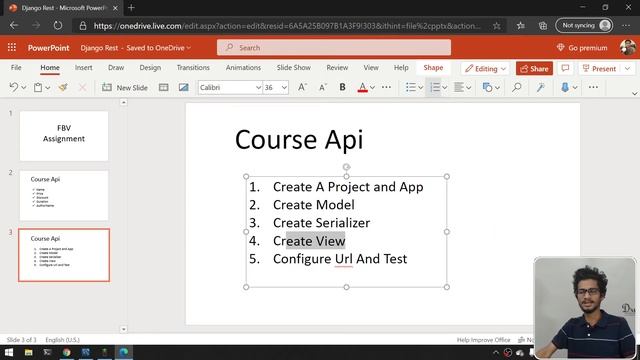Select the Format Painter icon
The width and height of the screenshot is (640, 360).
tap(63, 87)
